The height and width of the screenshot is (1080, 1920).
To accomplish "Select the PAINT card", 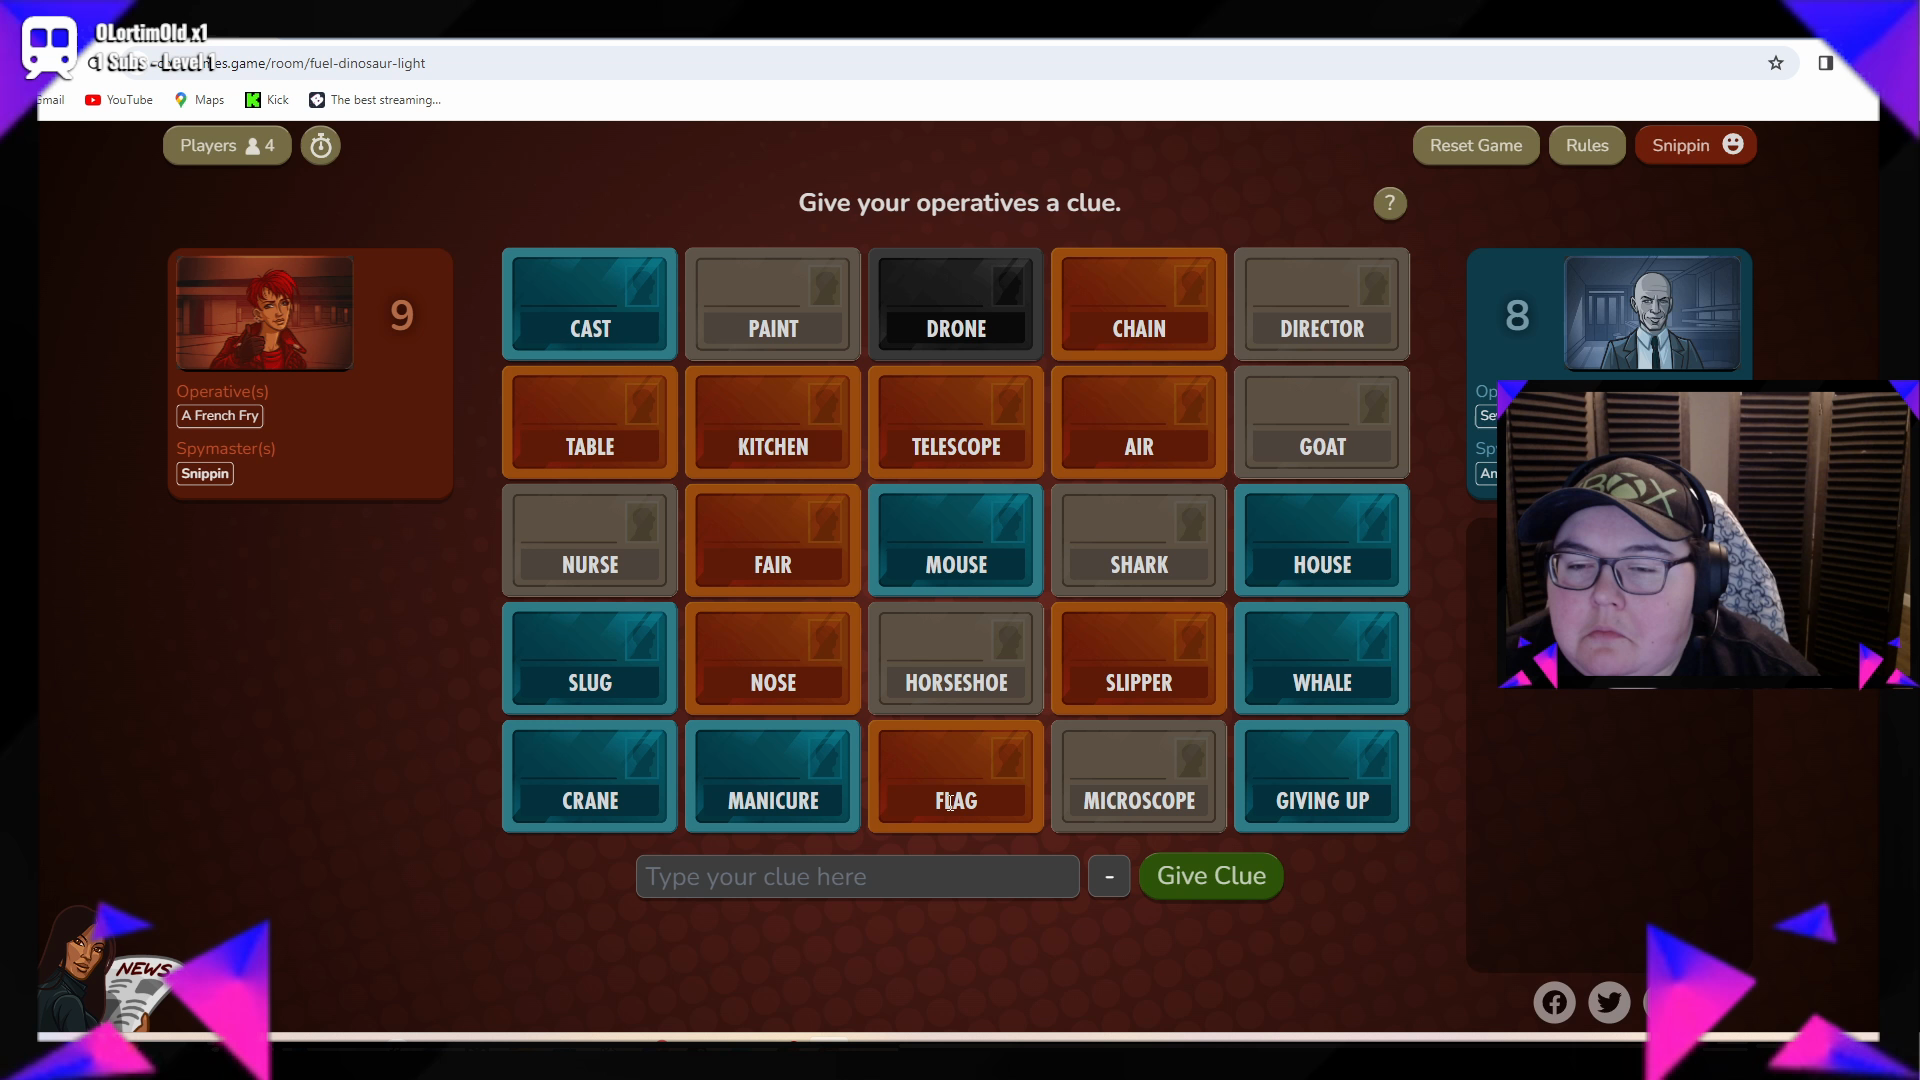I will click(773, 304).
